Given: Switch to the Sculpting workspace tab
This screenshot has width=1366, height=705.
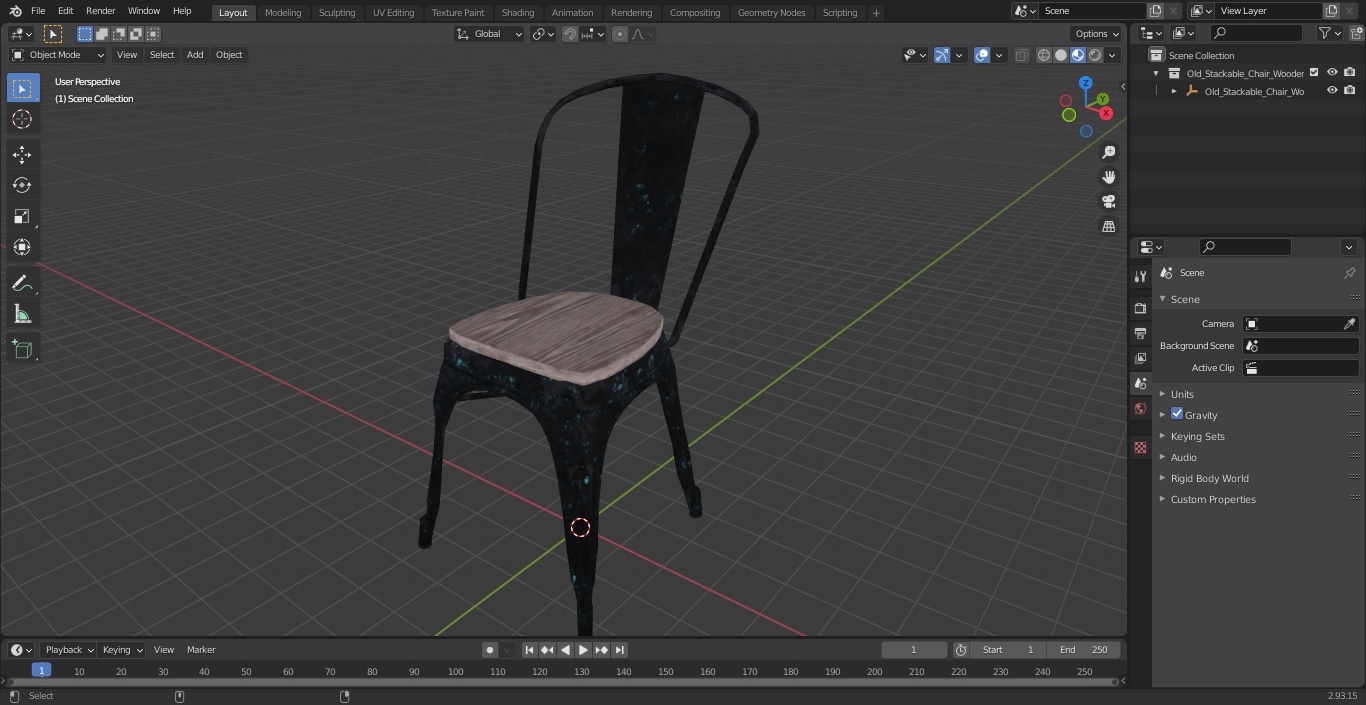Looking at the screenshot, I should (337, 13).
